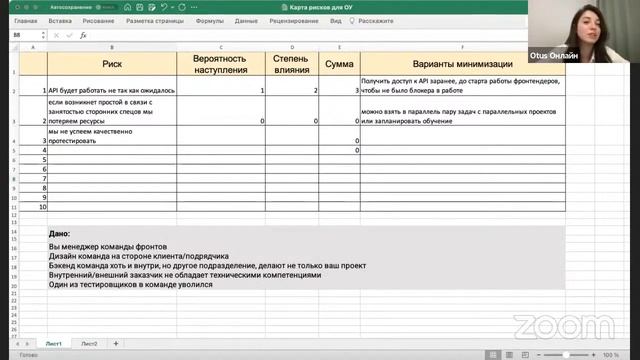The image size is (640, 360).
Task: Click the save-as edit icon in the title bar
Action: click(152, 7)
